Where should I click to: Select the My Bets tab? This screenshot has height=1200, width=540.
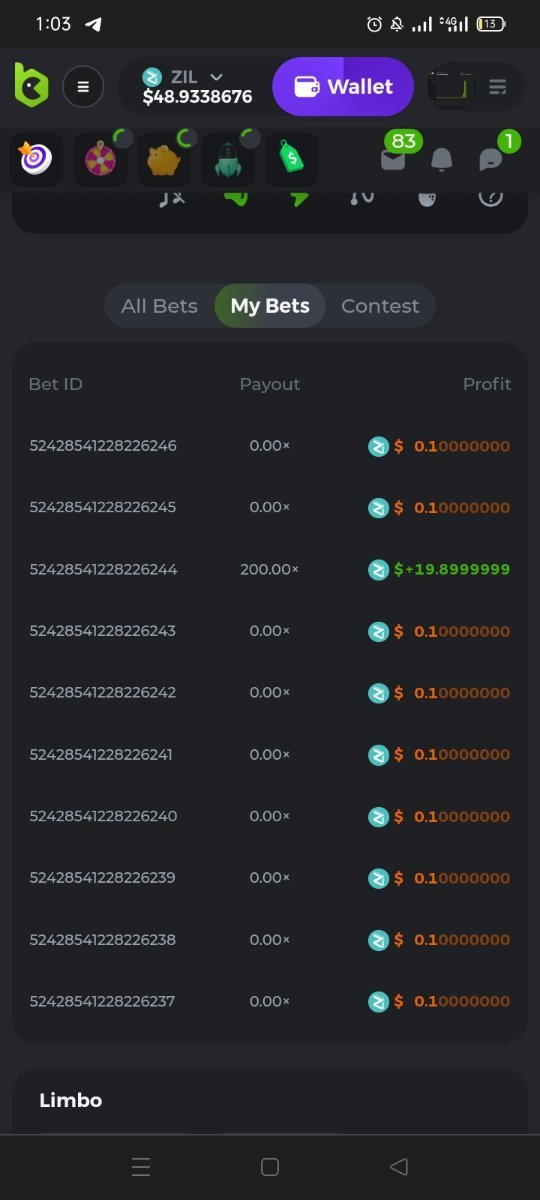[270, 306]
